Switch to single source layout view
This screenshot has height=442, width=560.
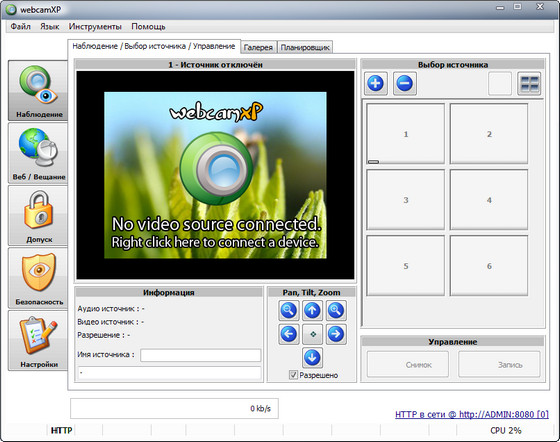[x=500, y=84]
